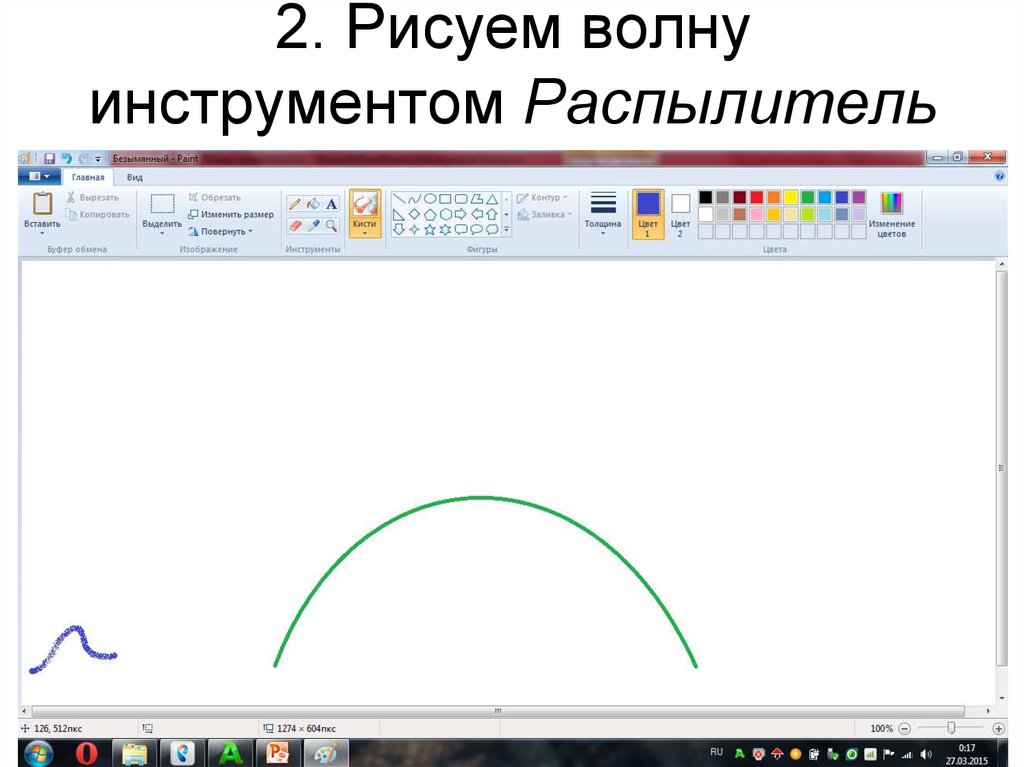This screenshot has height=767, width=1024.
Task: Switch to the Вид ribbon tab
Action: click(x=133, y=176)
